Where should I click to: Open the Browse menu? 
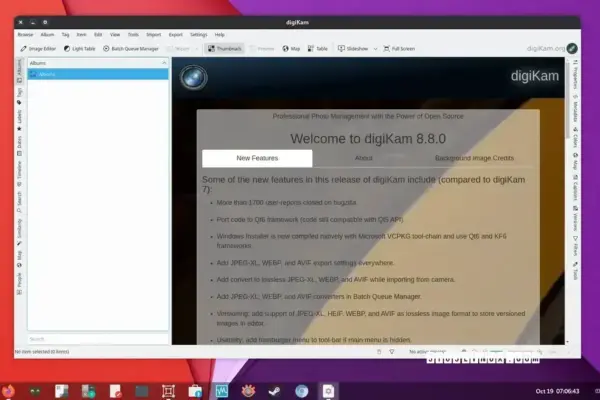click(25, 34)
